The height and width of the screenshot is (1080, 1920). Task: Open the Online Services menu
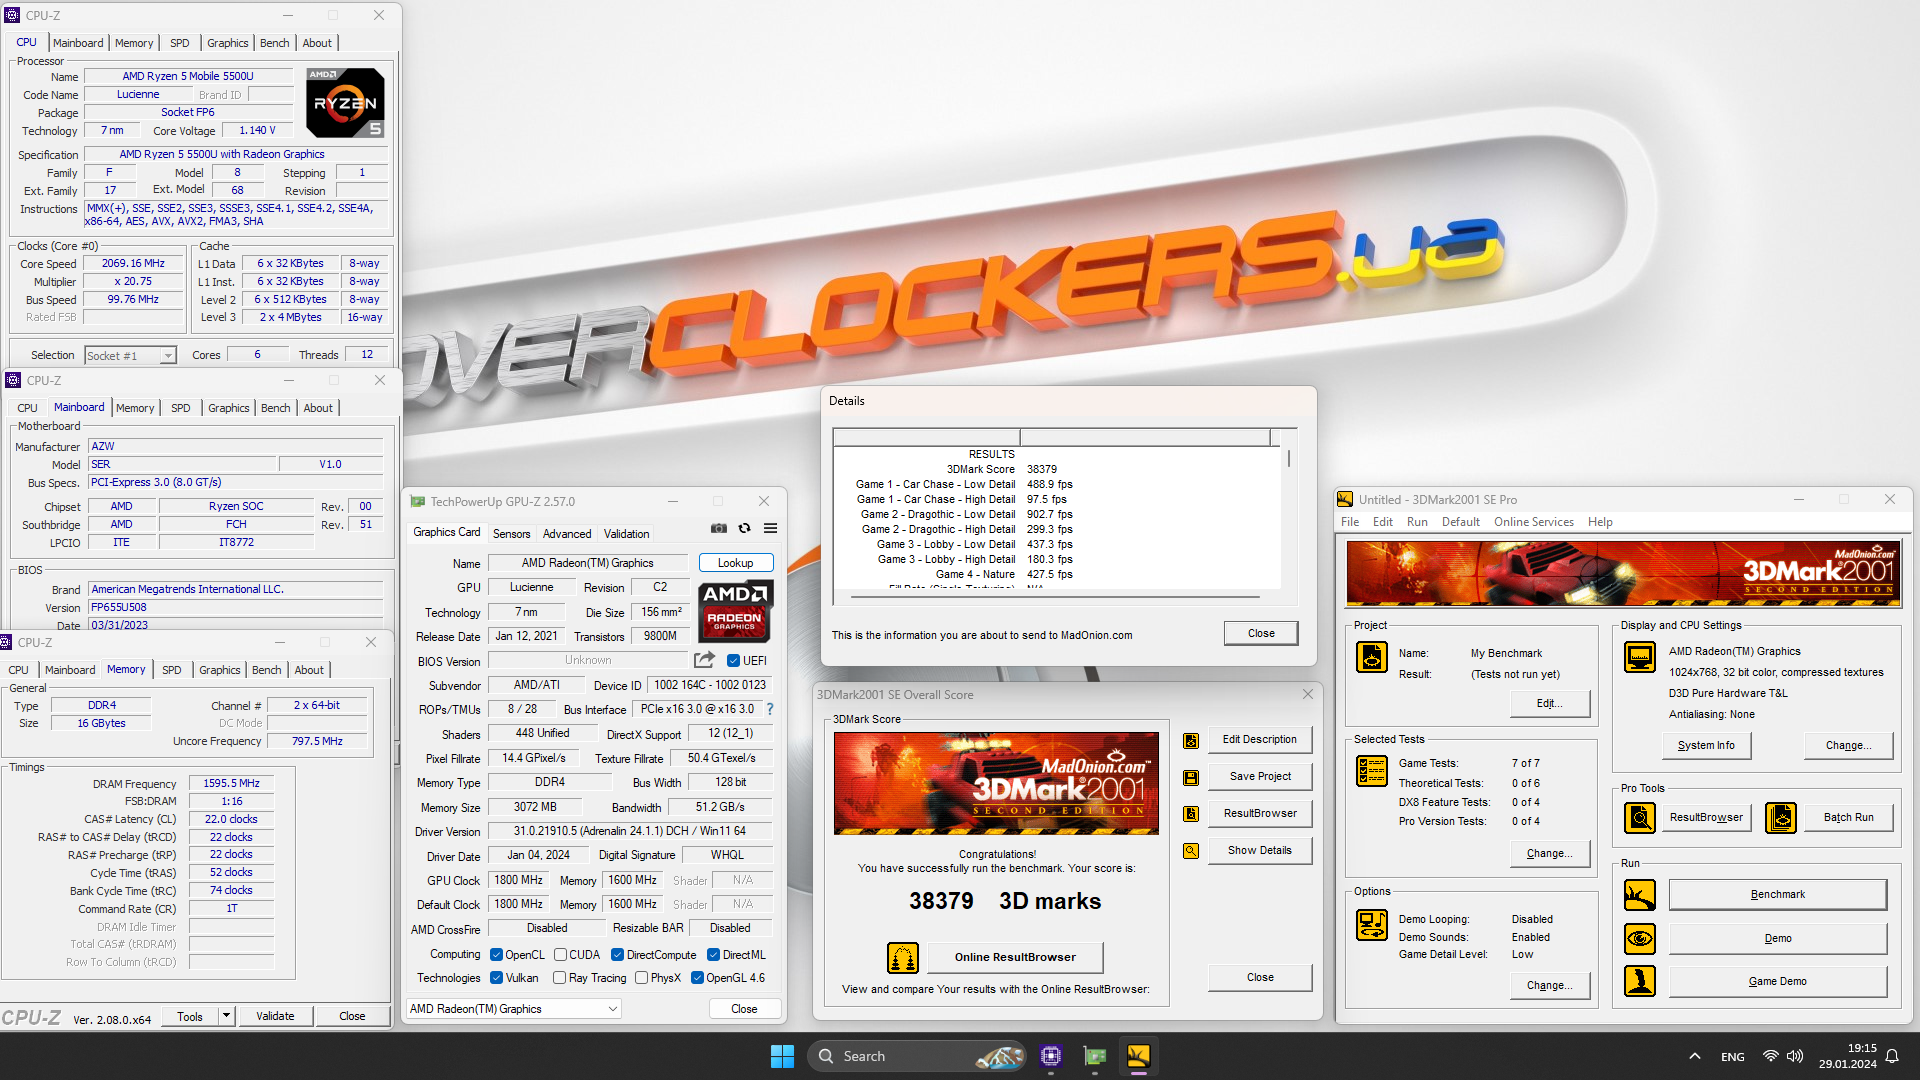click(x=1533, y=522)
